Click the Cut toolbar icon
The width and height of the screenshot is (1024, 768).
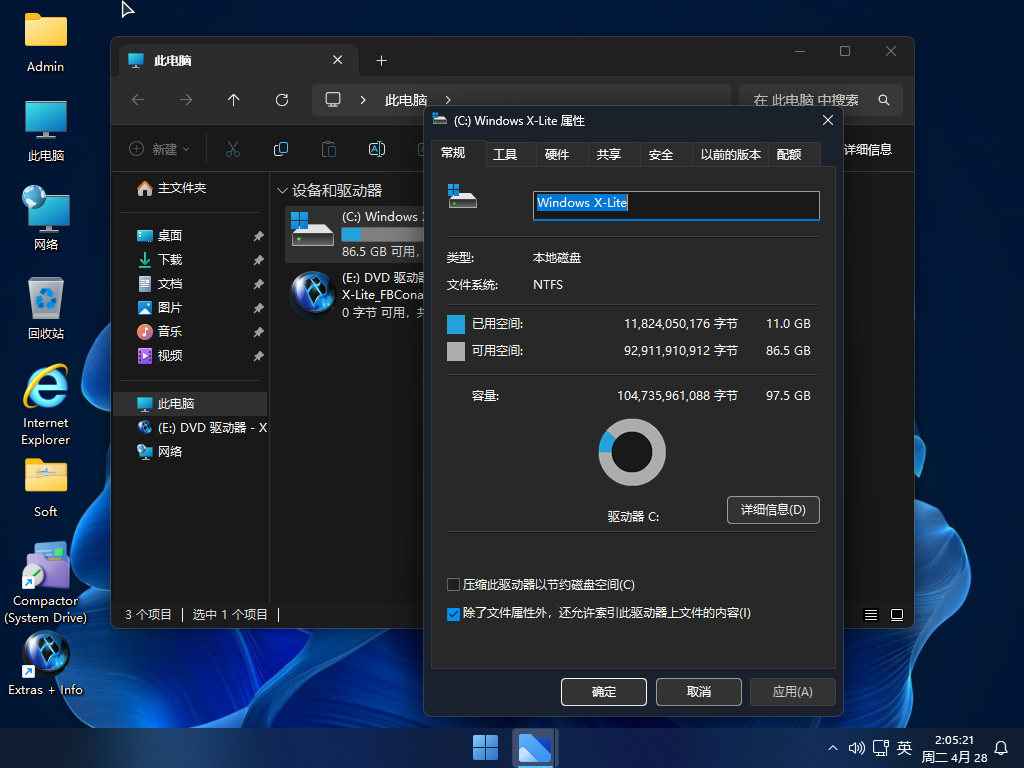[233, 150]
